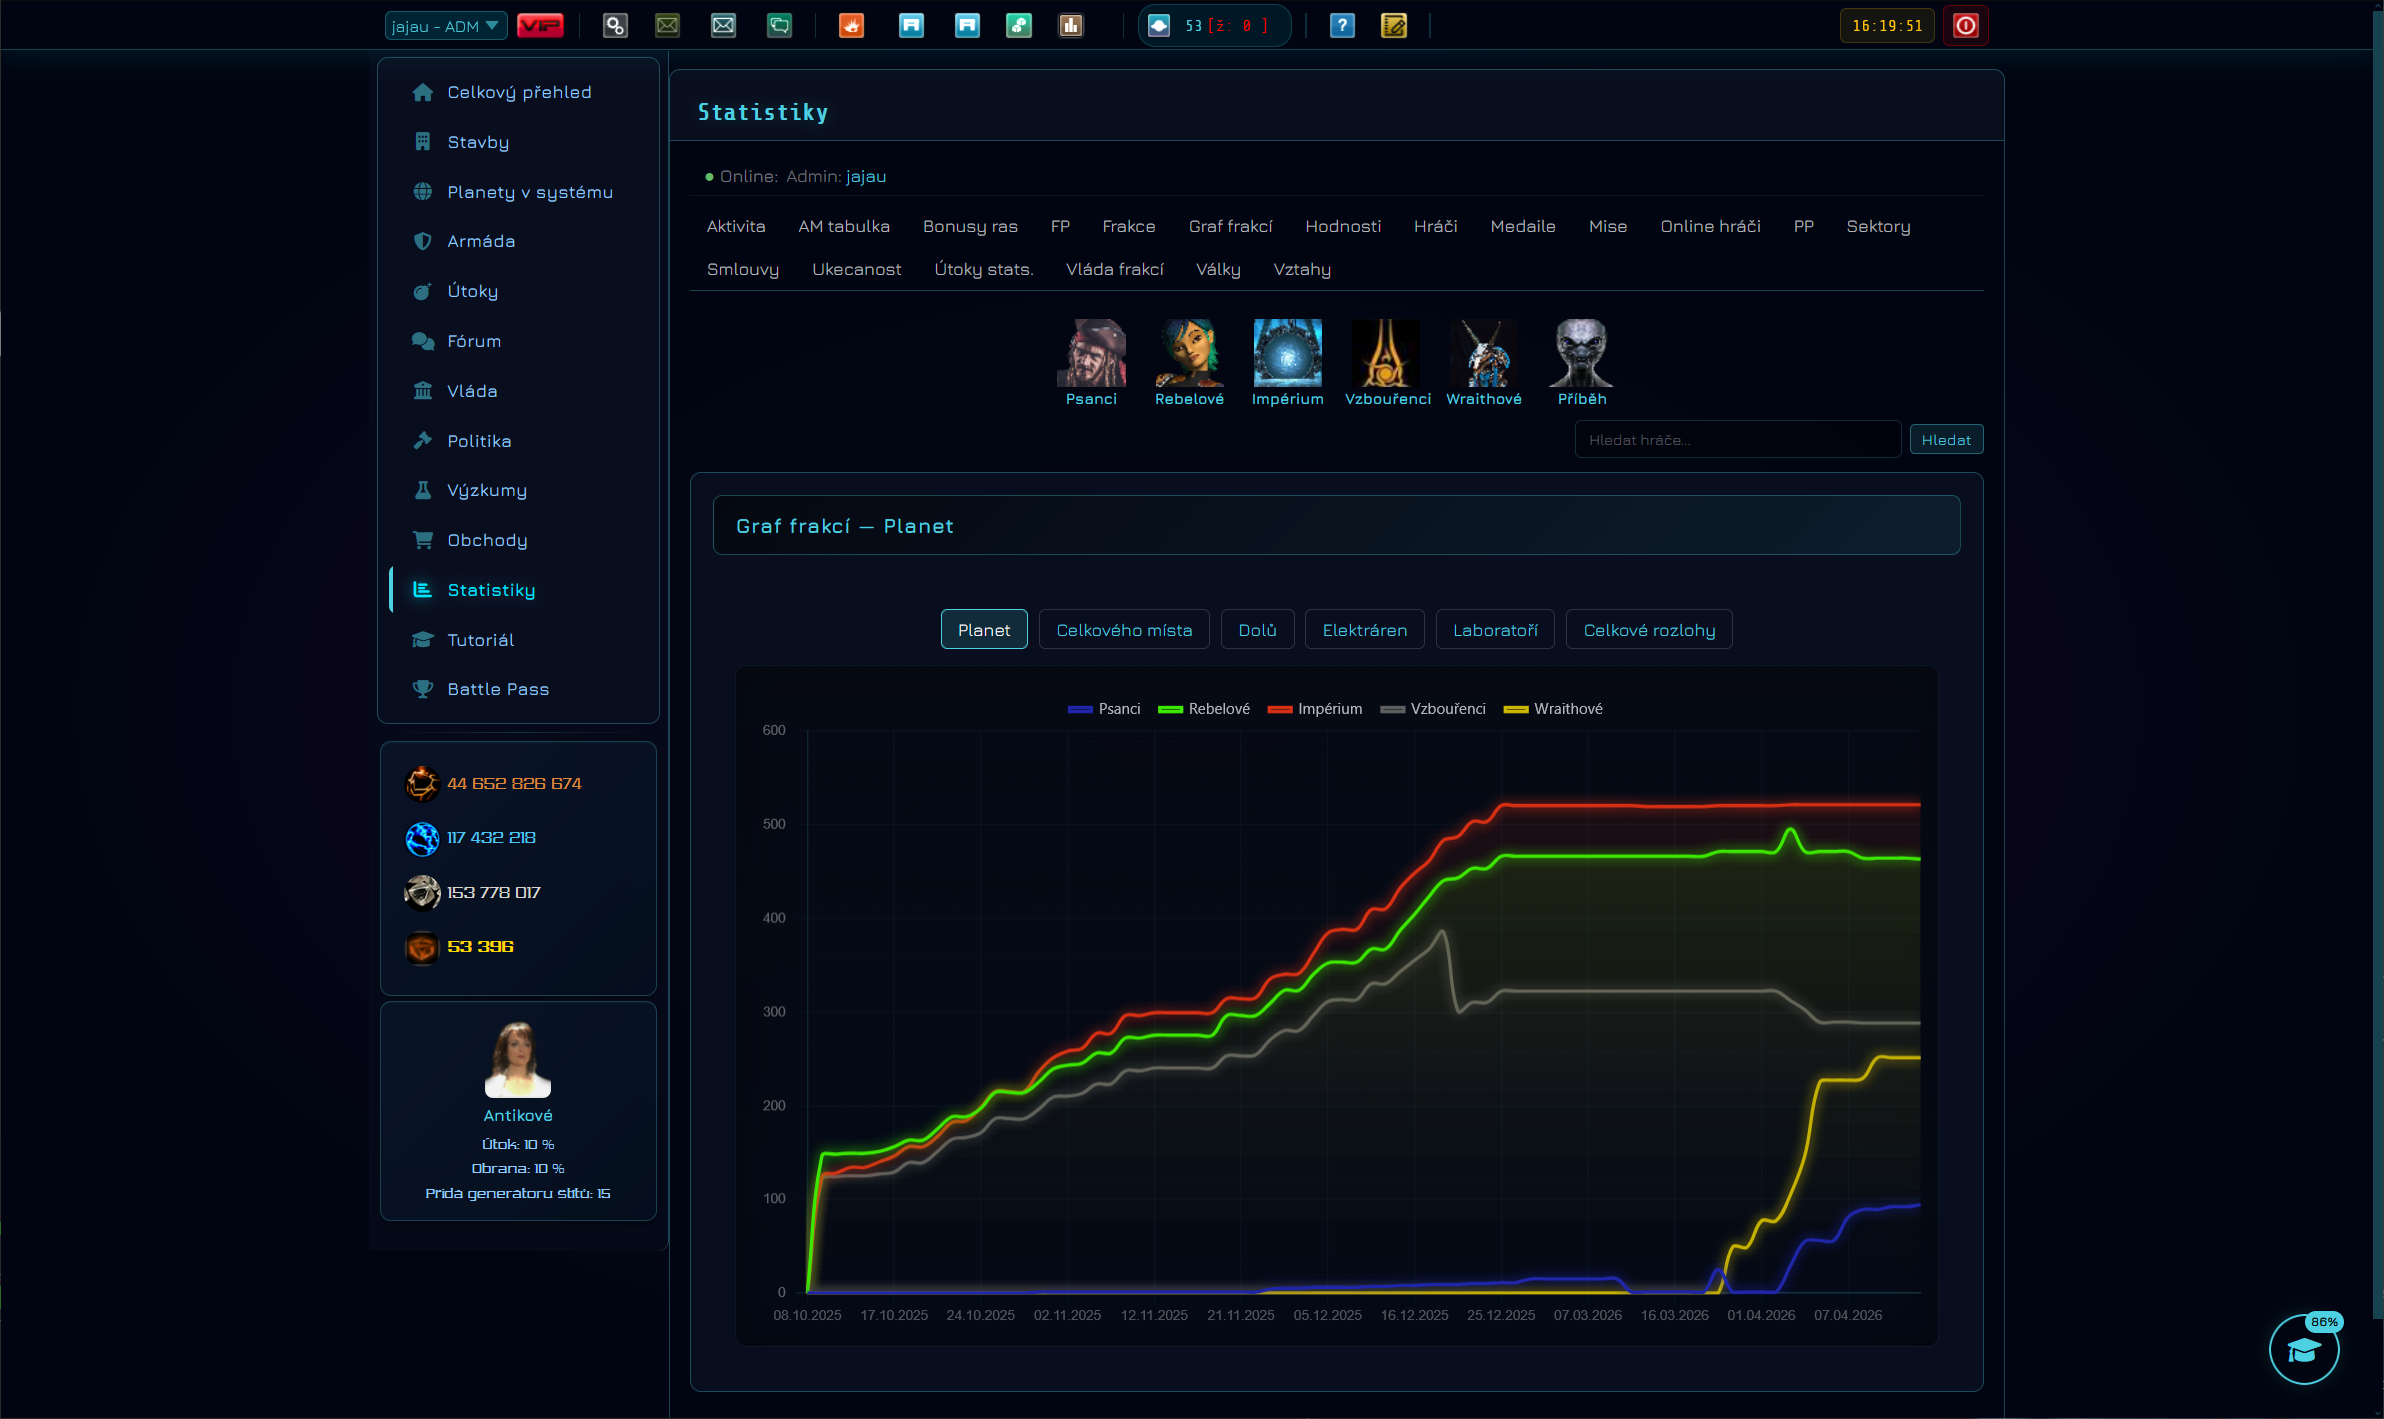The image size is (2384, 1419).
Task: Click the yellow notepad edit icon
Action: click(1394, 26)
